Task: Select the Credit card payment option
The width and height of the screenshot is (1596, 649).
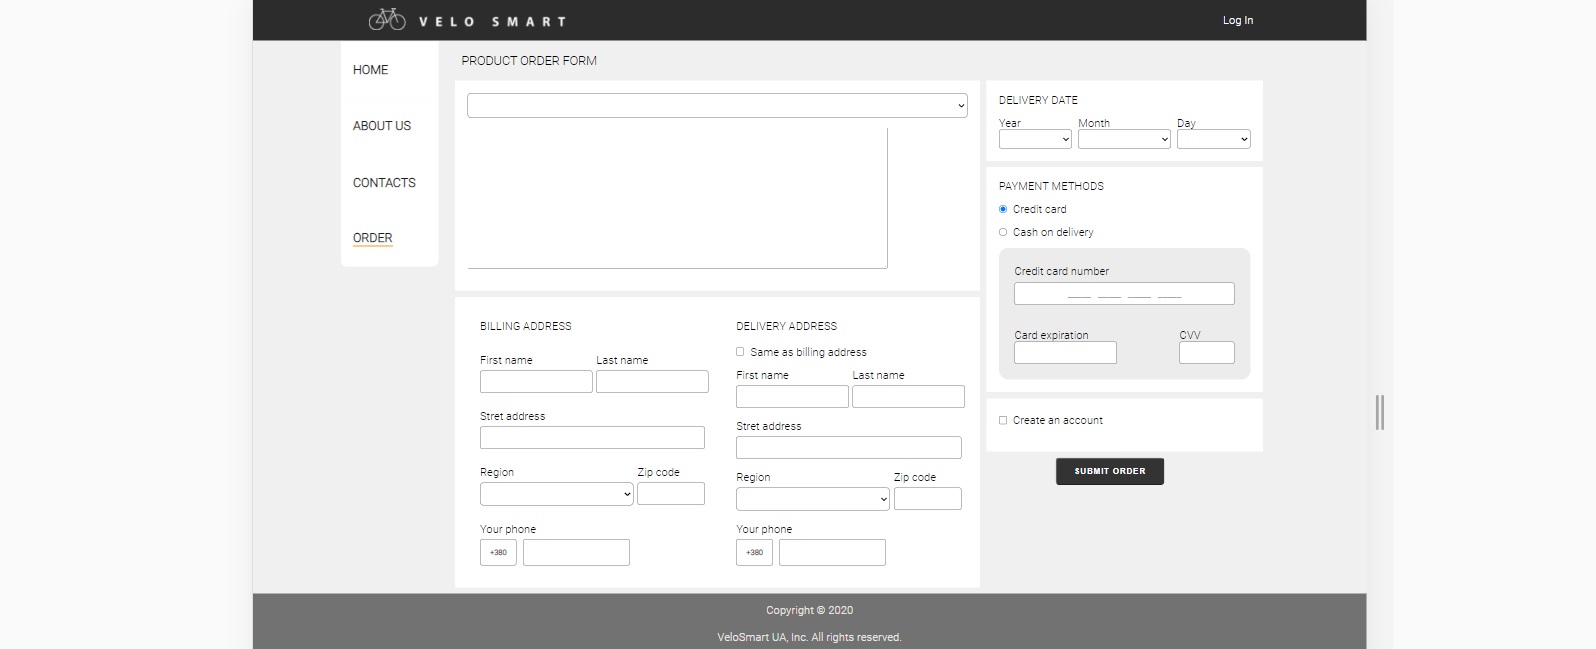Action: tap(1003, 209)
